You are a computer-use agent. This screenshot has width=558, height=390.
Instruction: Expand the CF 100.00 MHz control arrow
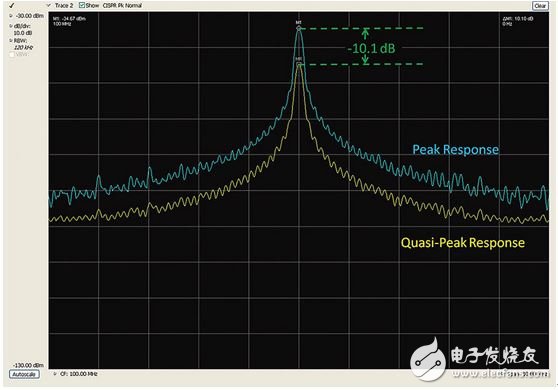55,374
